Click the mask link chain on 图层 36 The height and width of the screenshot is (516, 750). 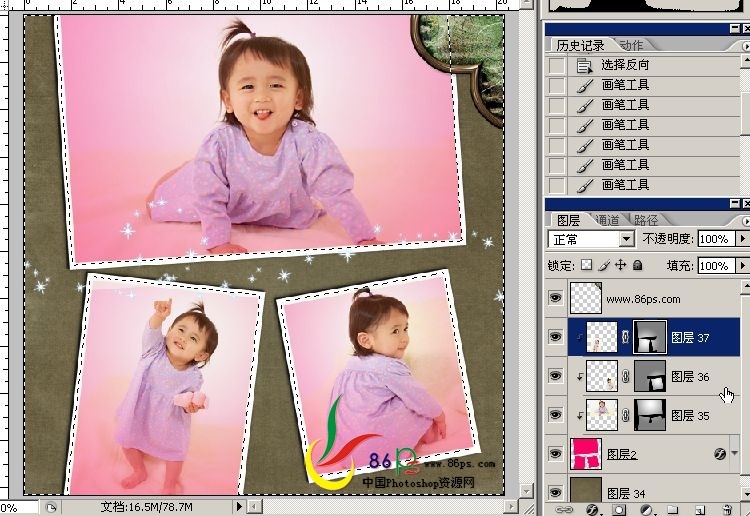coord(625,376)
